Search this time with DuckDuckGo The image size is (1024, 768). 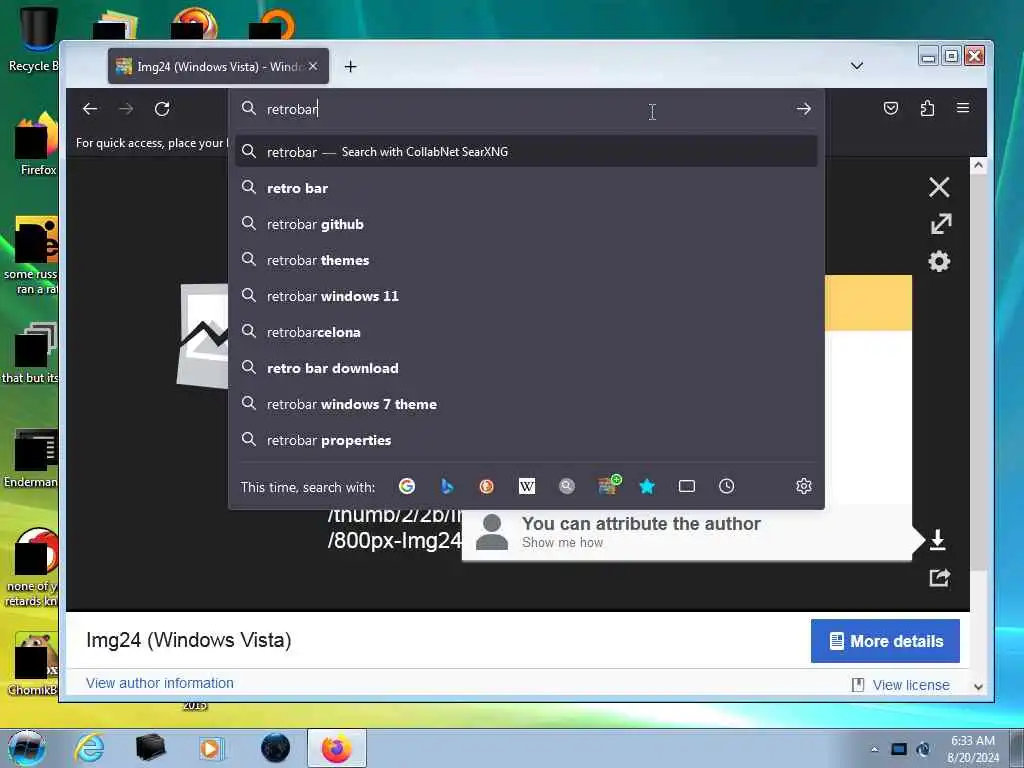[487, 486]
